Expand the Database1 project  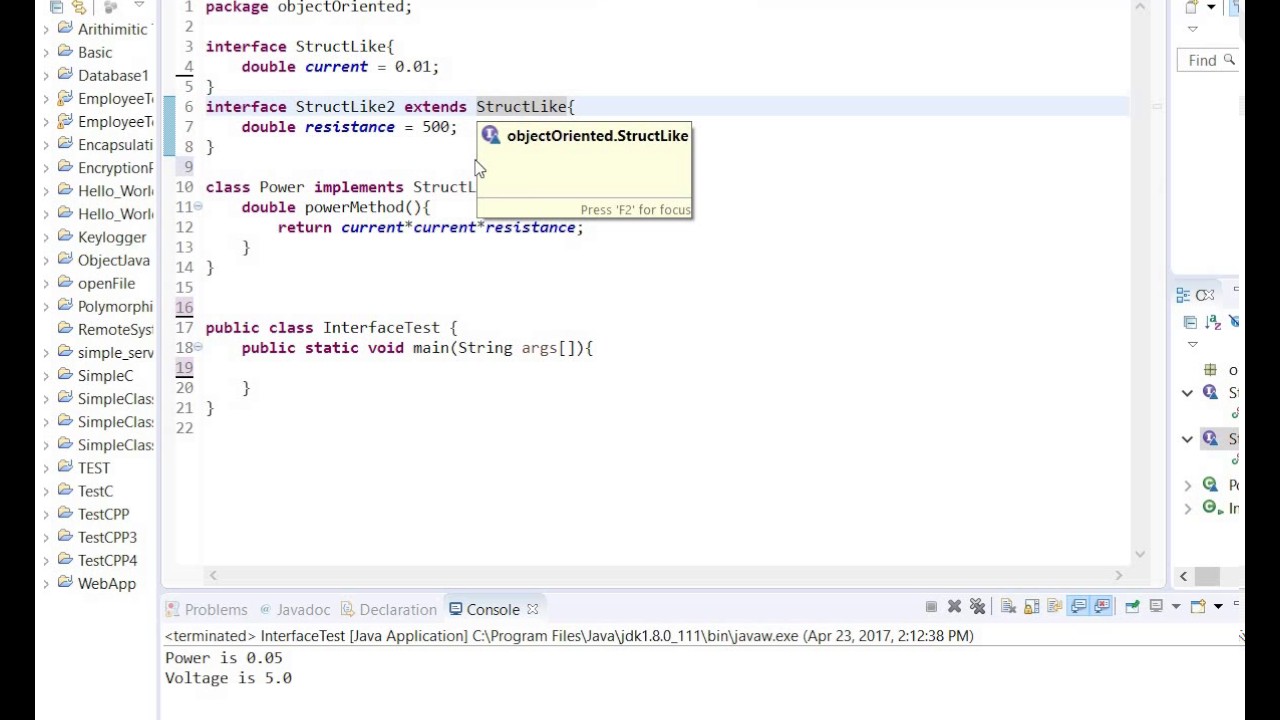tap(46, 75)
